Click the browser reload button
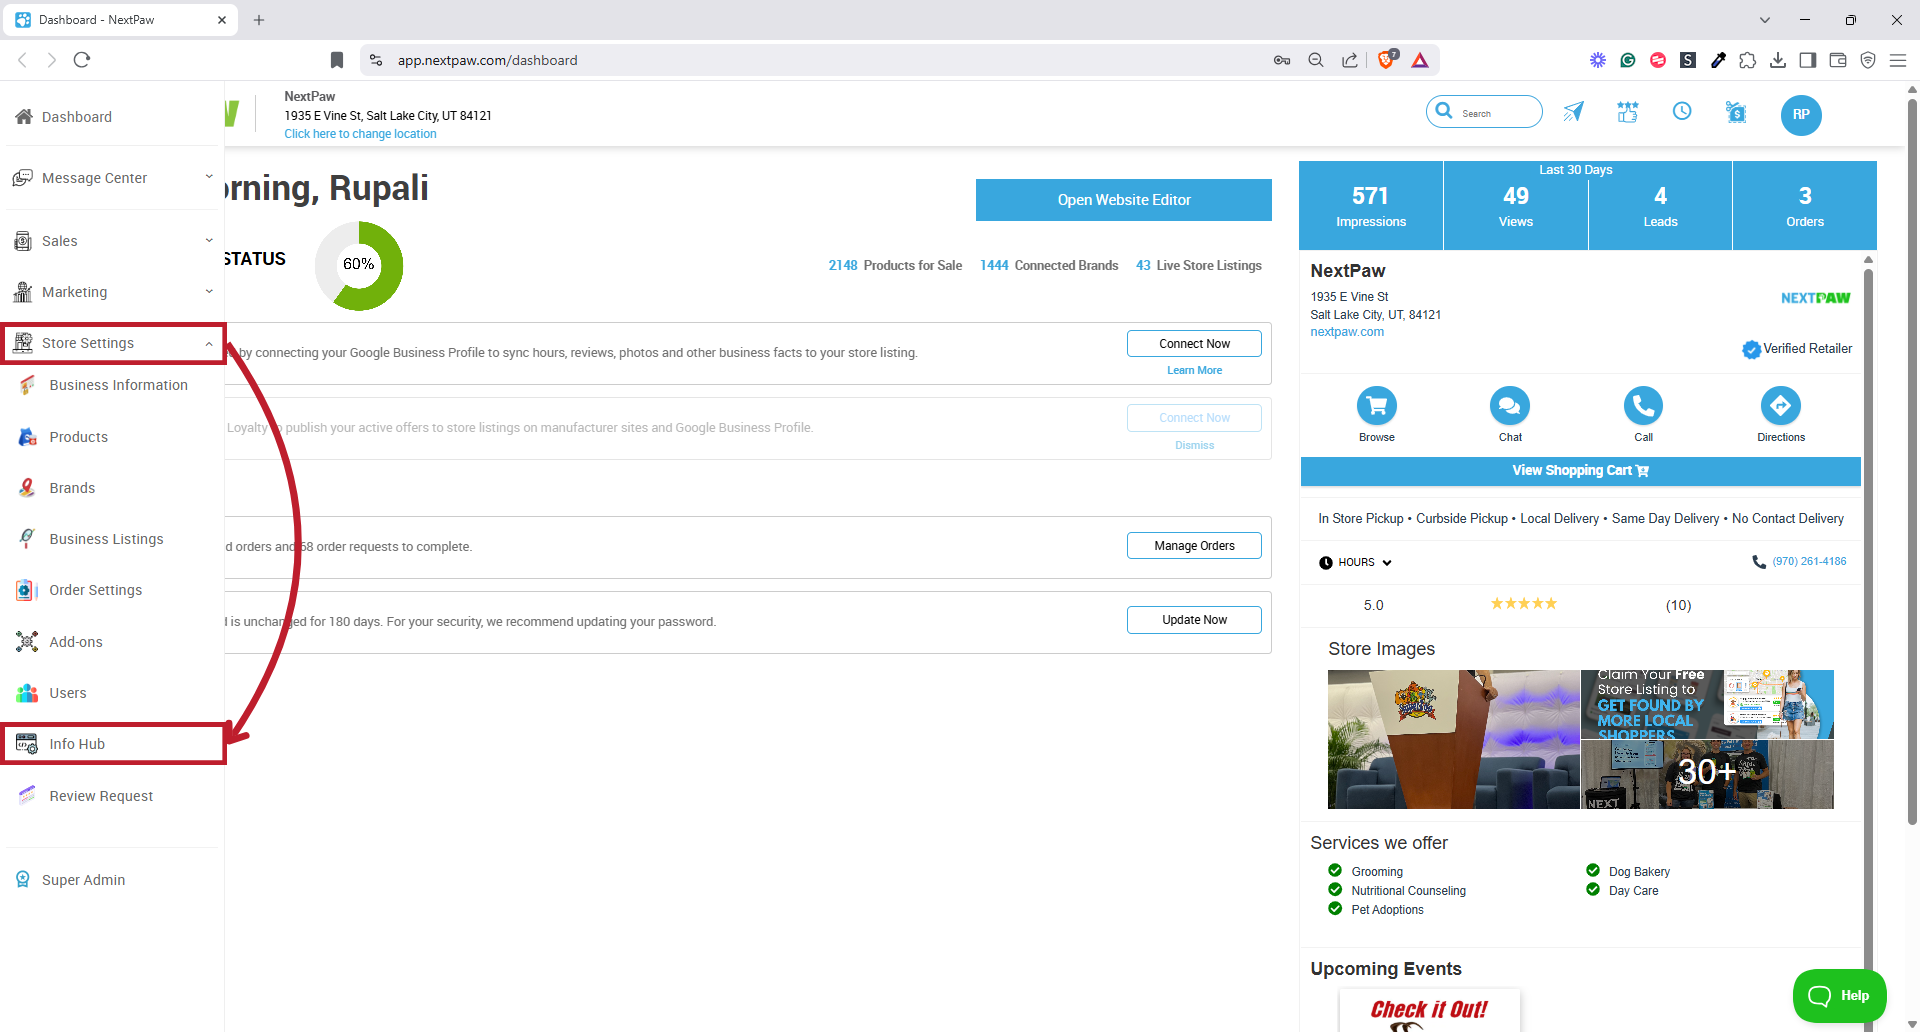1920x1032 pixels. click(x=82, y=60)
